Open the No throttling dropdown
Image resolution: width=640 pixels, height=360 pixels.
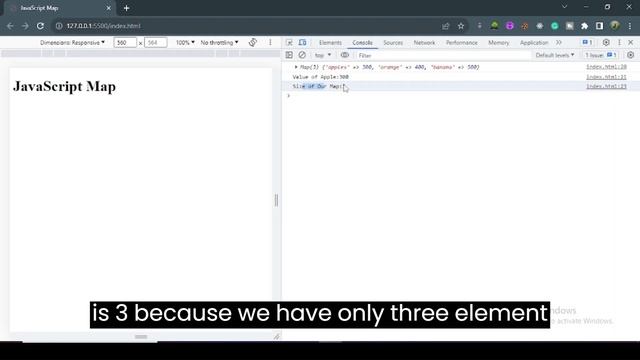[219, 42]
